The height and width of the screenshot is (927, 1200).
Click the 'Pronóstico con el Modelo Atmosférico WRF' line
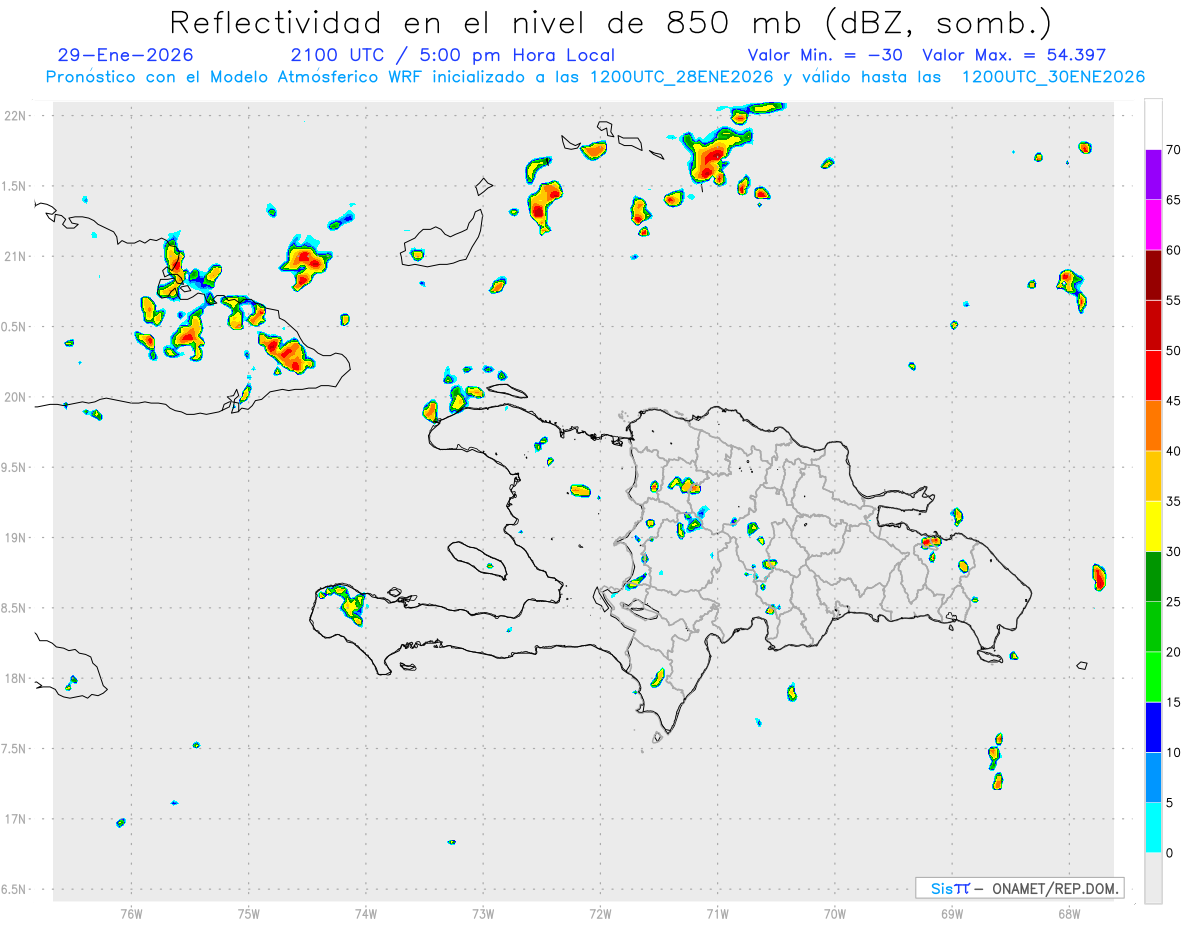594,77
